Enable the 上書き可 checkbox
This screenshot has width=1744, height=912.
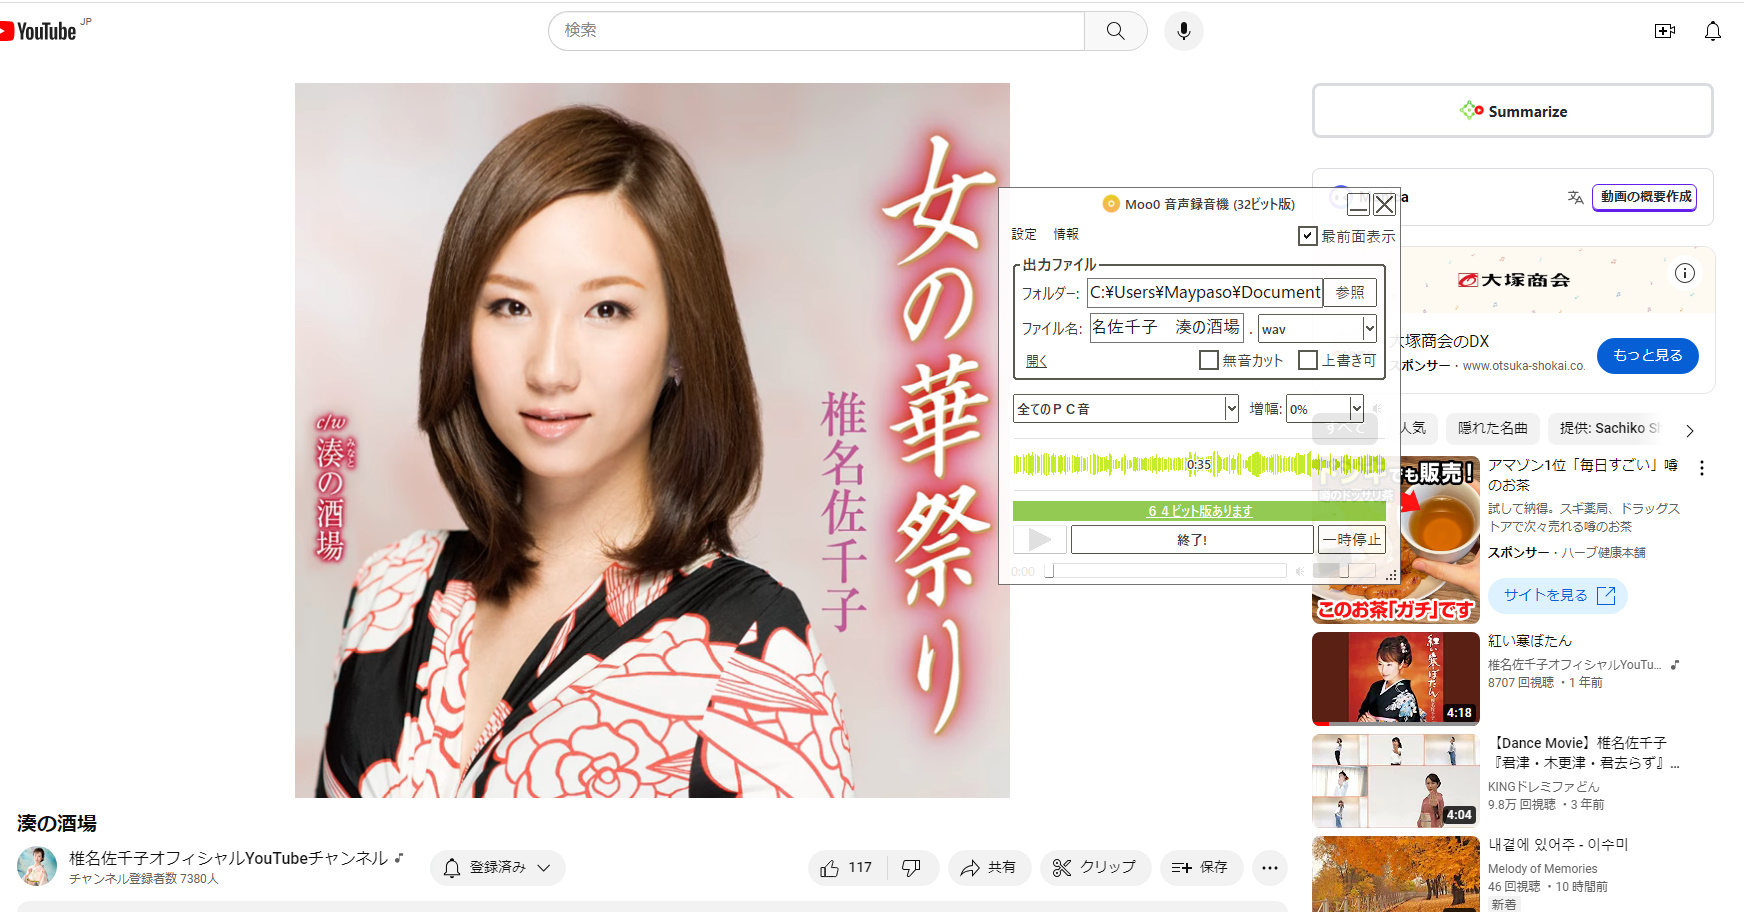(1308, 360)
